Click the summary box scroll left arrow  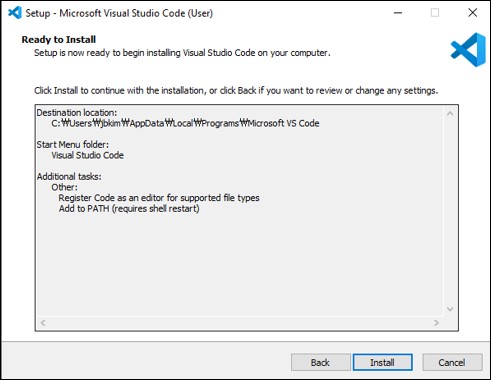(x=43, y=323)
